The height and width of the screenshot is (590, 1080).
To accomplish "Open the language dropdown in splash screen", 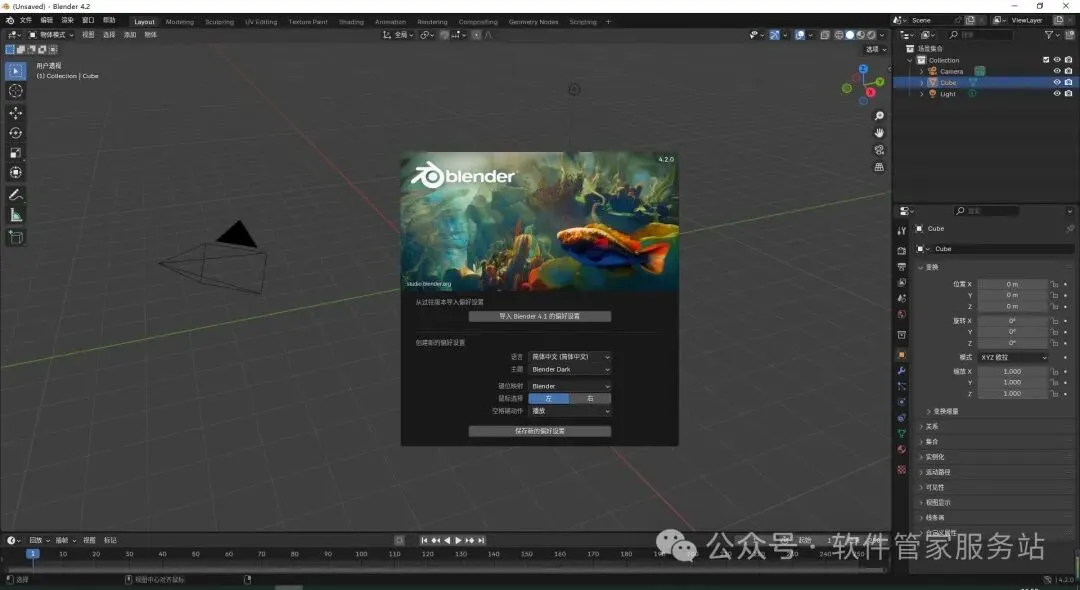I will coord(570,357).
